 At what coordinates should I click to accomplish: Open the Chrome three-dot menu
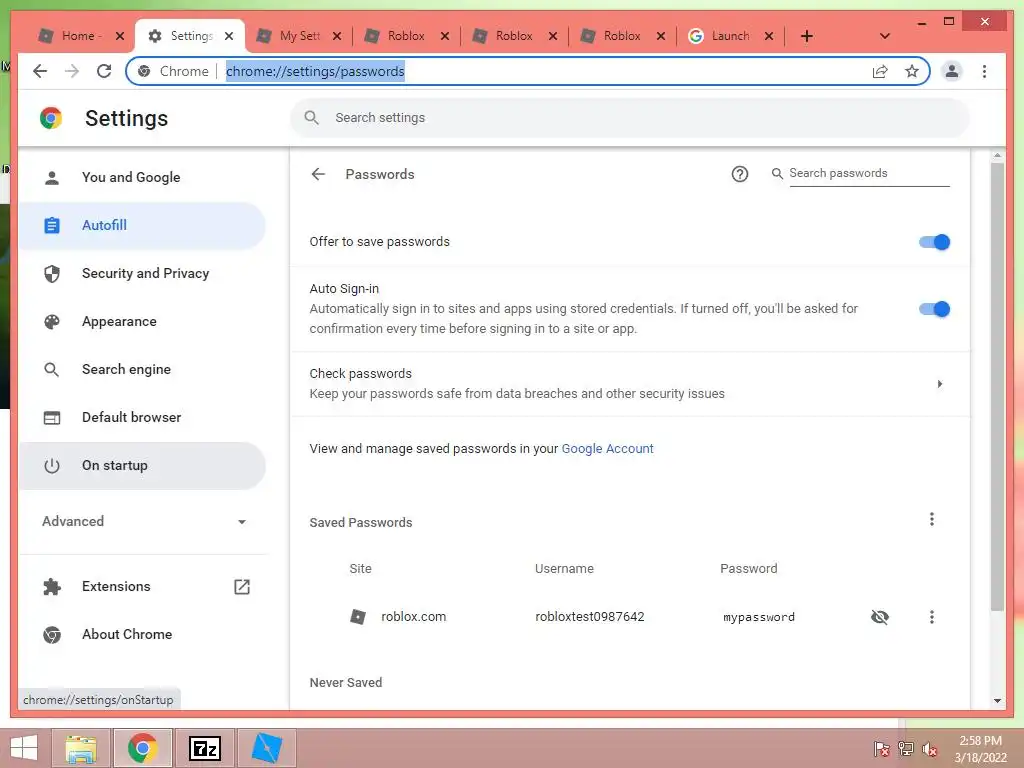[x=984, y=71]
